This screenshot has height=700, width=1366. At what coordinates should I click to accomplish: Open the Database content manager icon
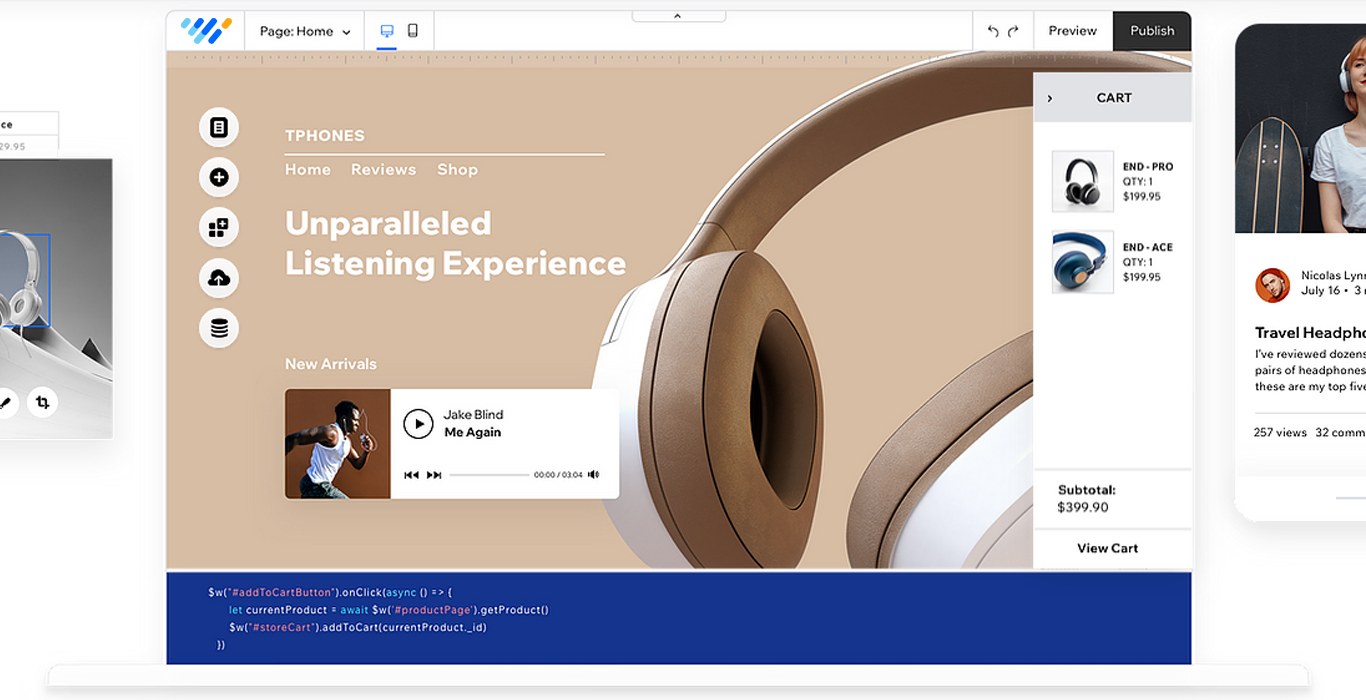[219, 328]
